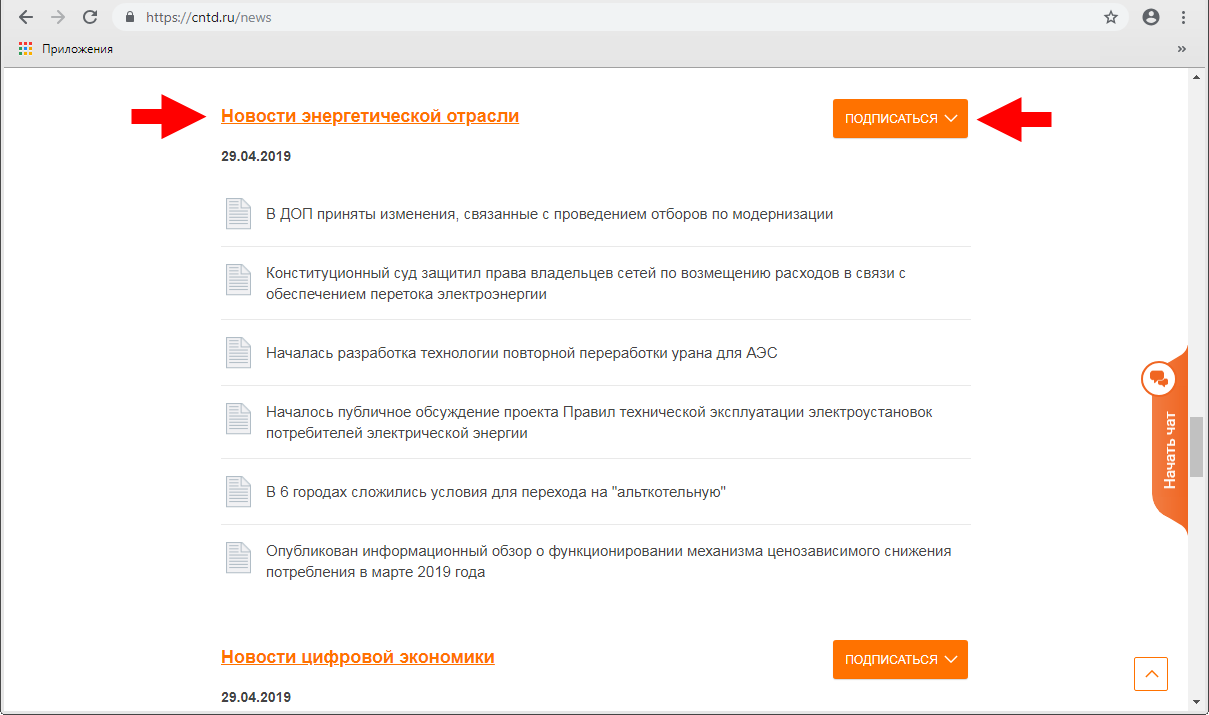This screenshot has height=715, width=1209.
Task: Expand Подписаться dropdown for energy news
Action: coord(900,119)
